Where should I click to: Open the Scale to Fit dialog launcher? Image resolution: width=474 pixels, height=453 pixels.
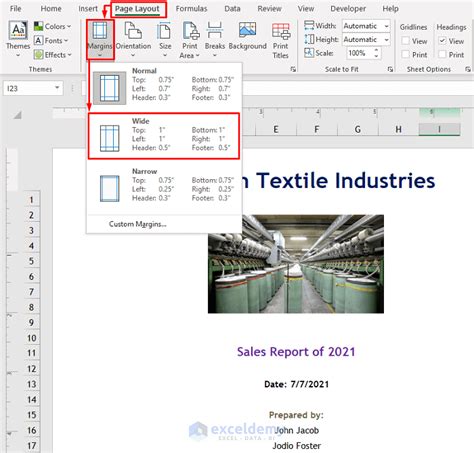pyautogui.click(x=390, y=69)
